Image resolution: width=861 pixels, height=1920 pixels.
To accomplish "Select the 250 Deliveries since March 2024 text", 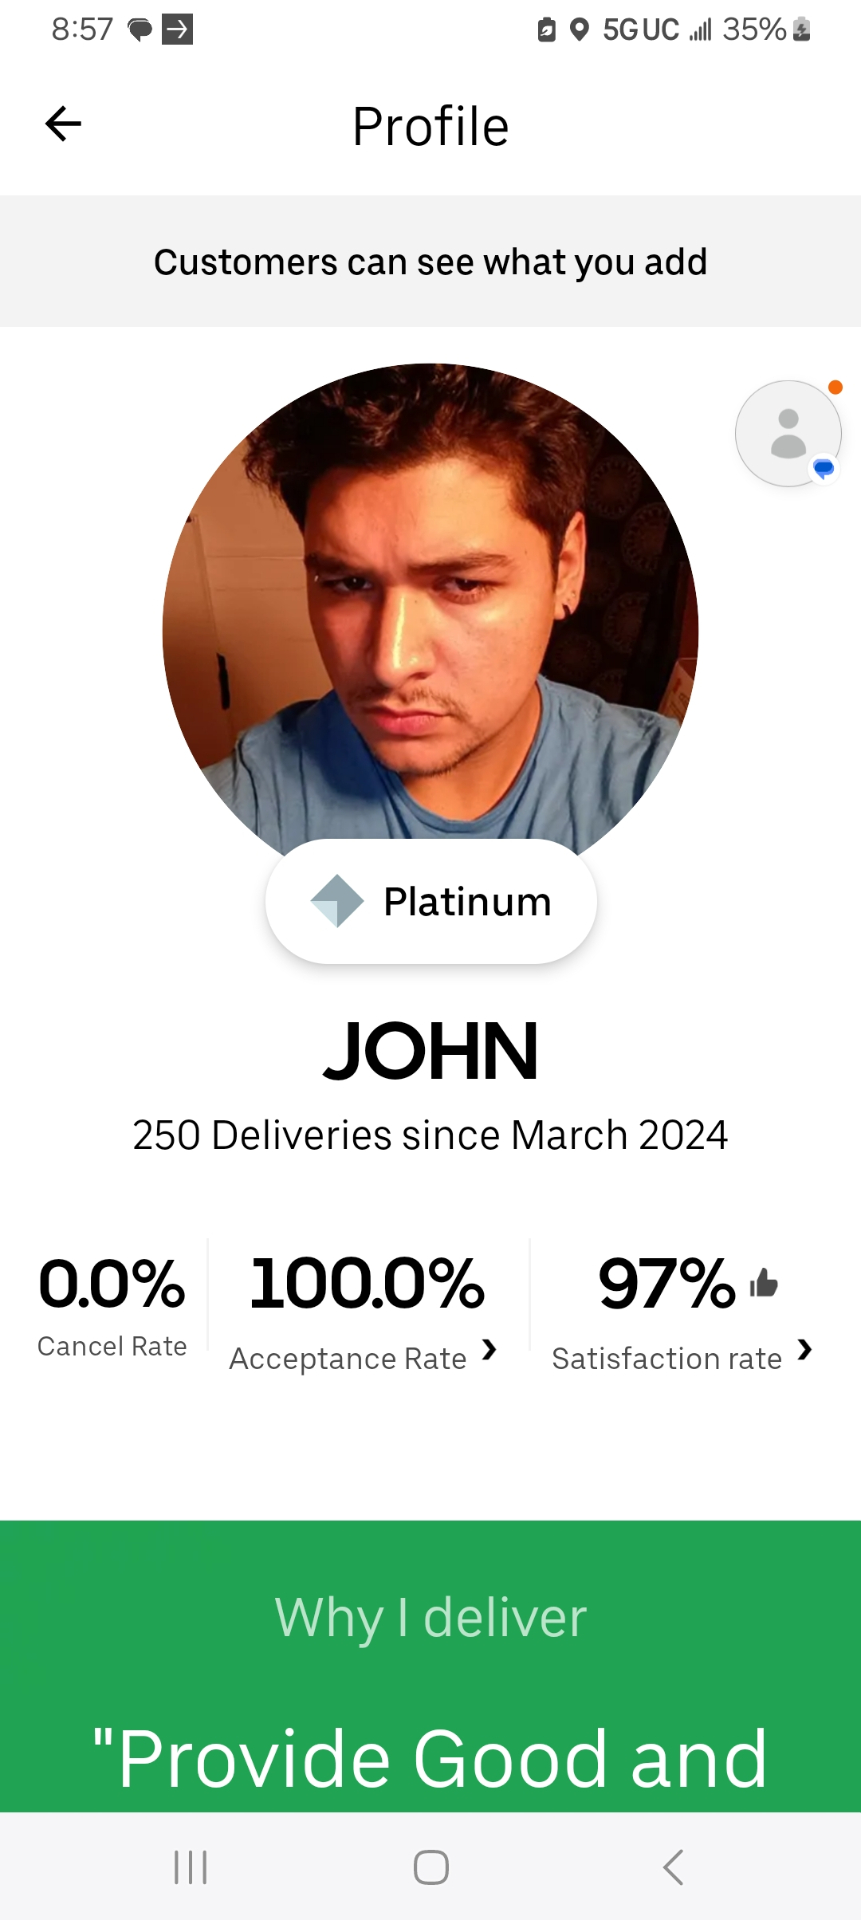I will click(430, 1135).
